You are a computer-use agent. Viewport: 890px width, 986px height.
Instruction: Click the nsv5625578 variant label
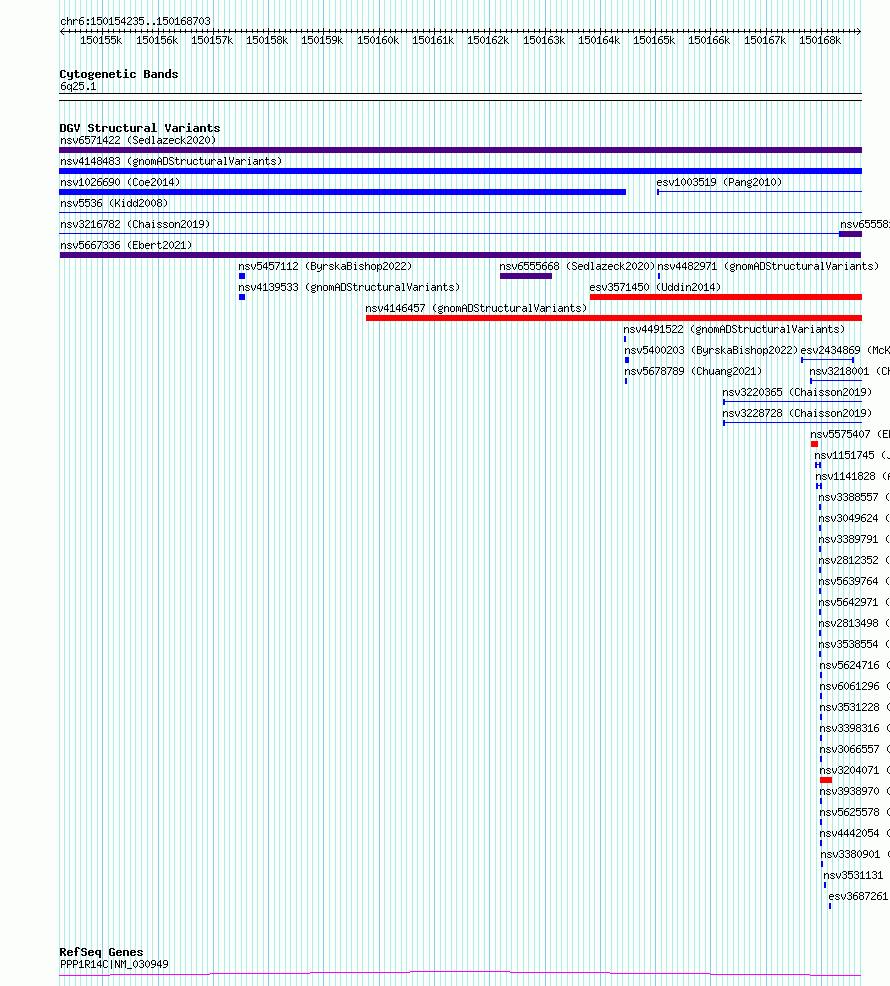pyautogui.click(x=854, y=812)
